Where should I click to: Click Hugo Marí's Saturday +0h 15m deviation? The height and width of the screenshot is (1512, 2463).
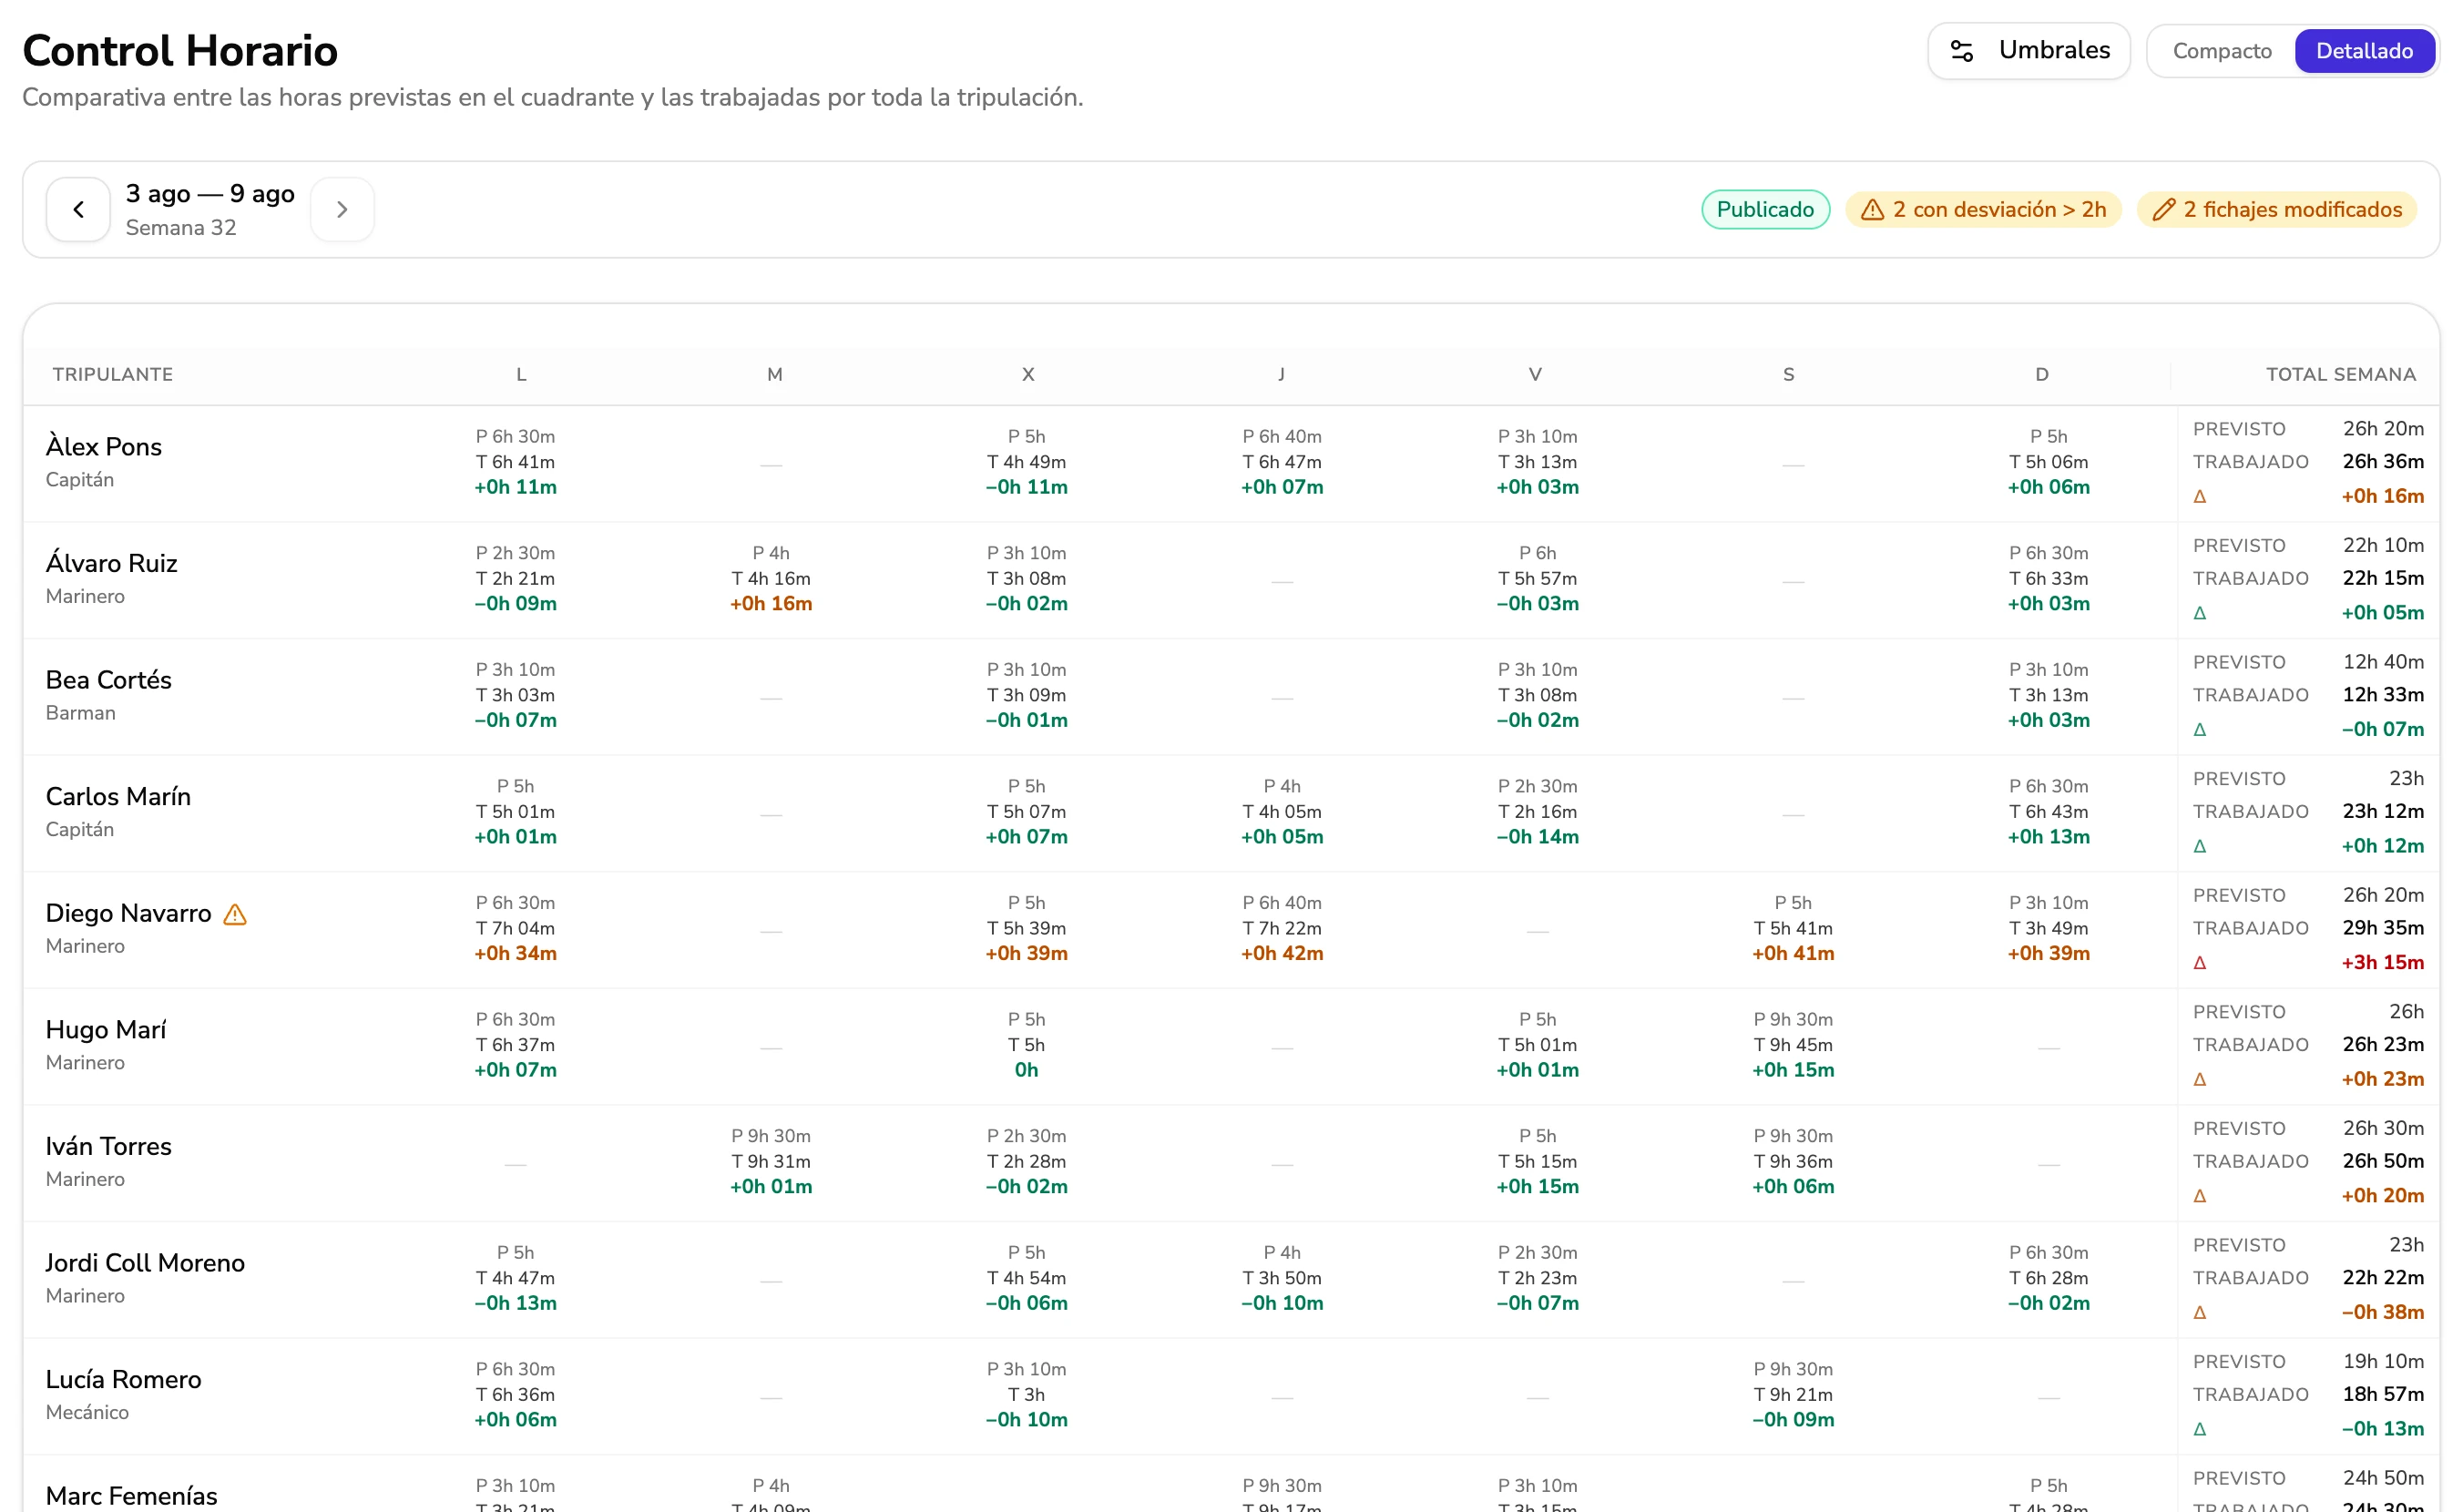pyautogui.click(x=1793, y=1070)
